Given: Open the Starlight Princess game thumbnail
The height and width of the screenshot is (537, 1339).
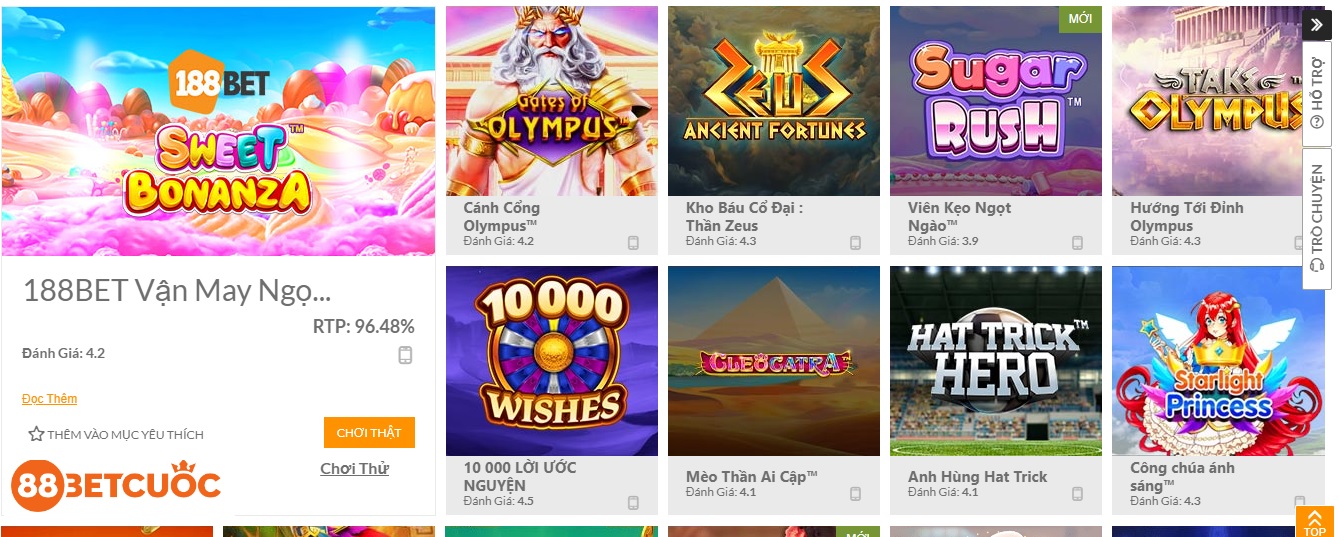Looking at the screenshot, I should (1218, 361).
